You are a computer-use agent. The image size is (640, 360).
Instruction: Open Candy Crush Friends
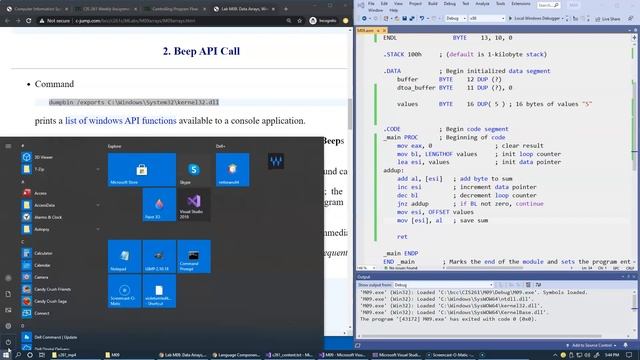[59, 289]
